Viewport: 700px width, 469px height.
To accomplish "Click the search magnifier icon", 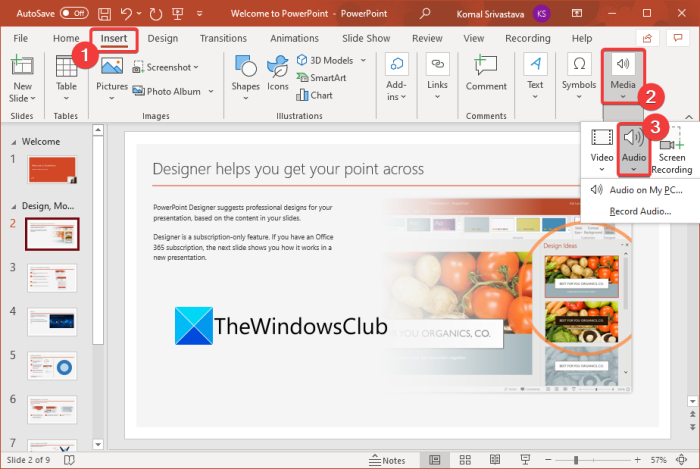I will point(425,13).
